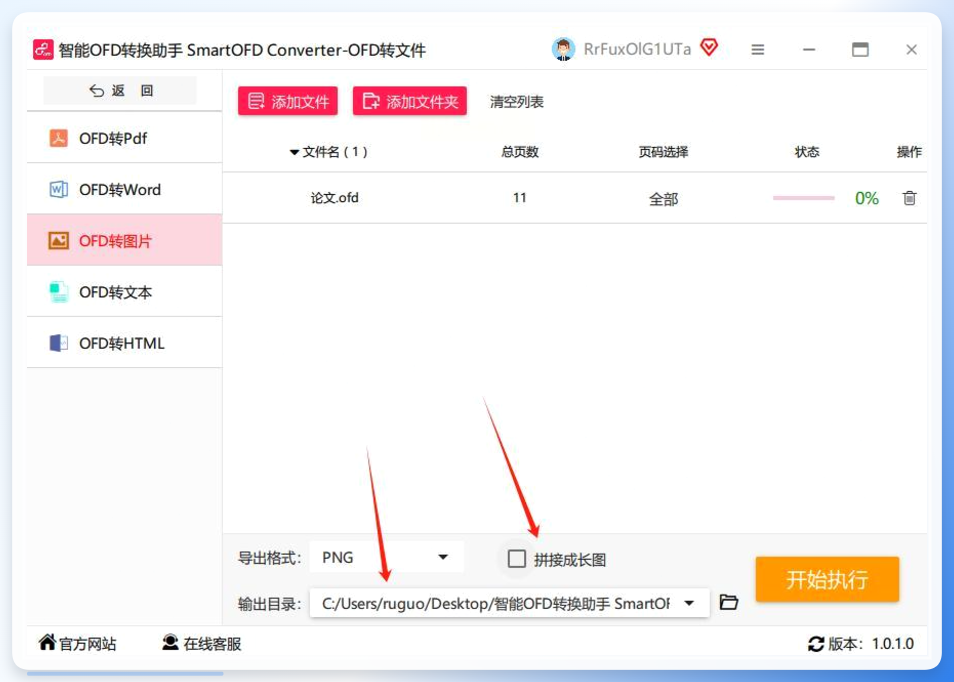Click the page count 11 cell

520,198
